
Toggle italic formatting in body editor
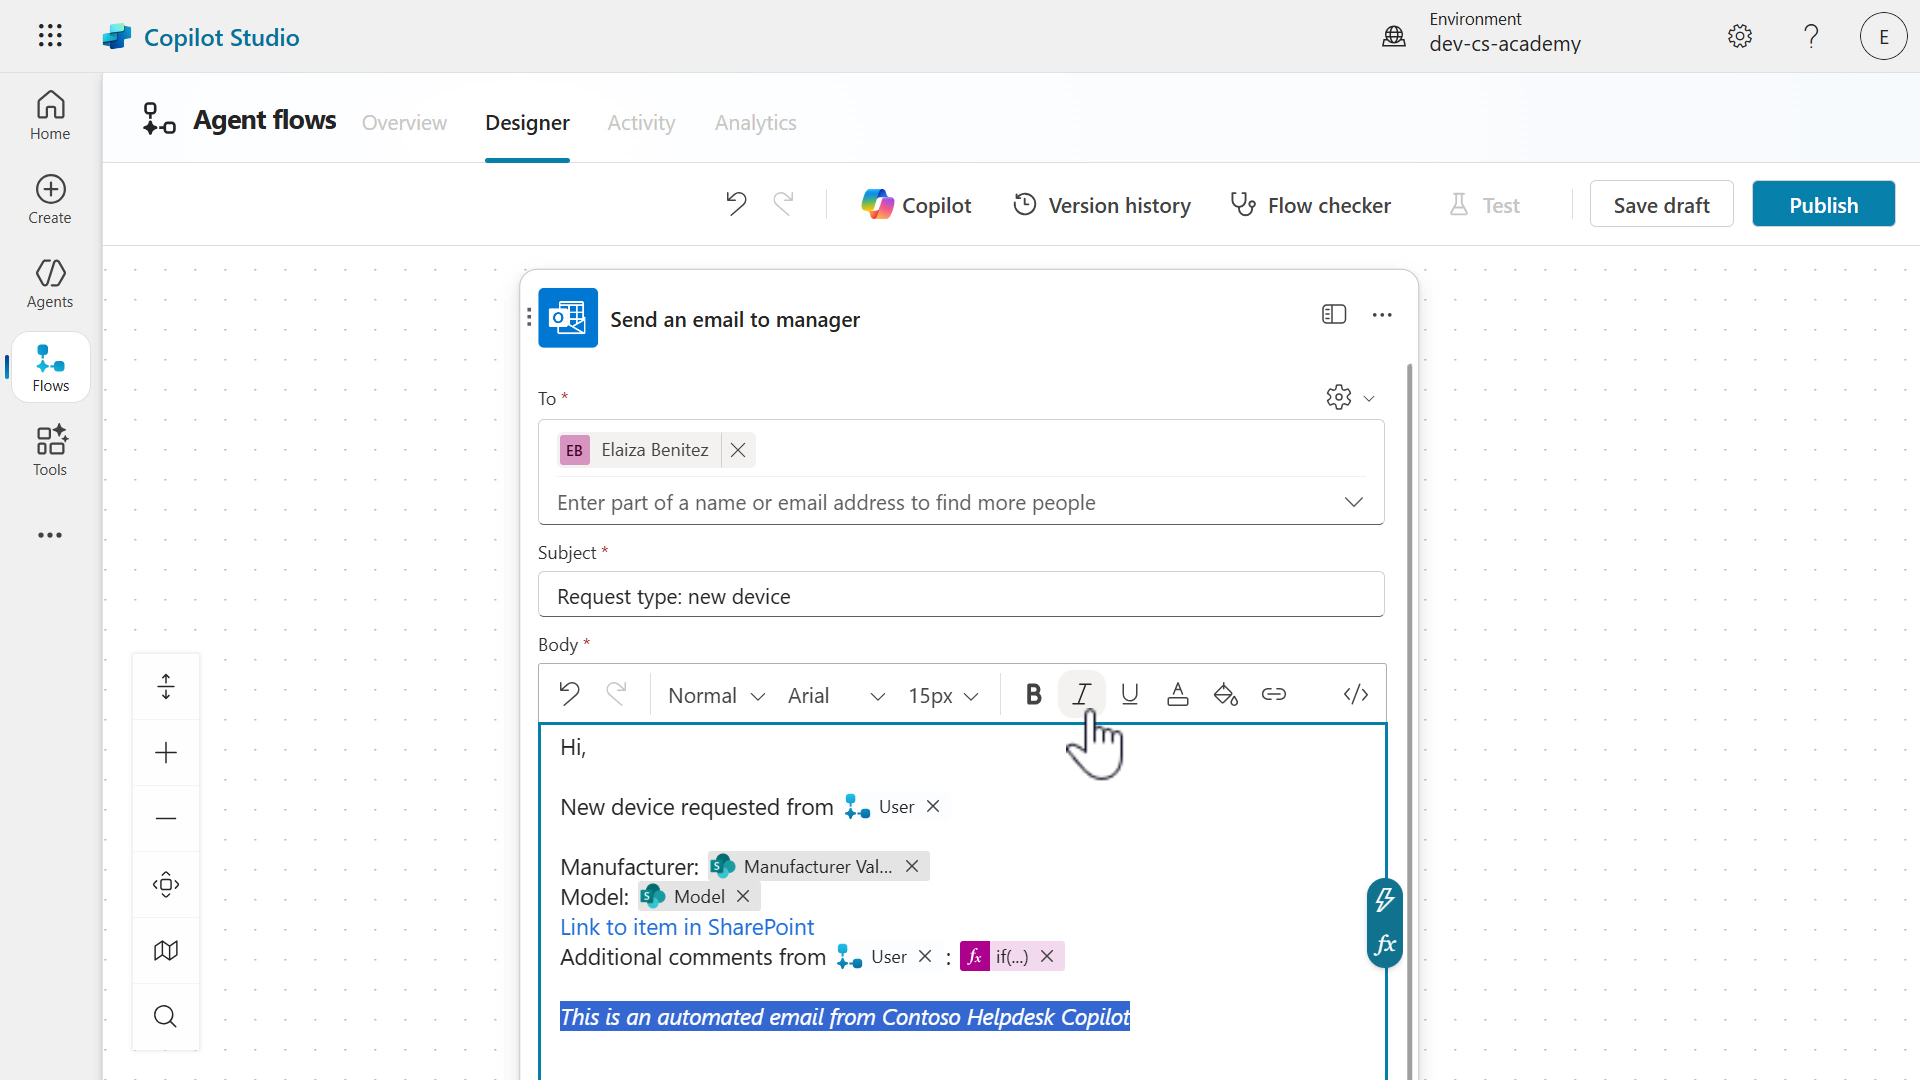1081,695
